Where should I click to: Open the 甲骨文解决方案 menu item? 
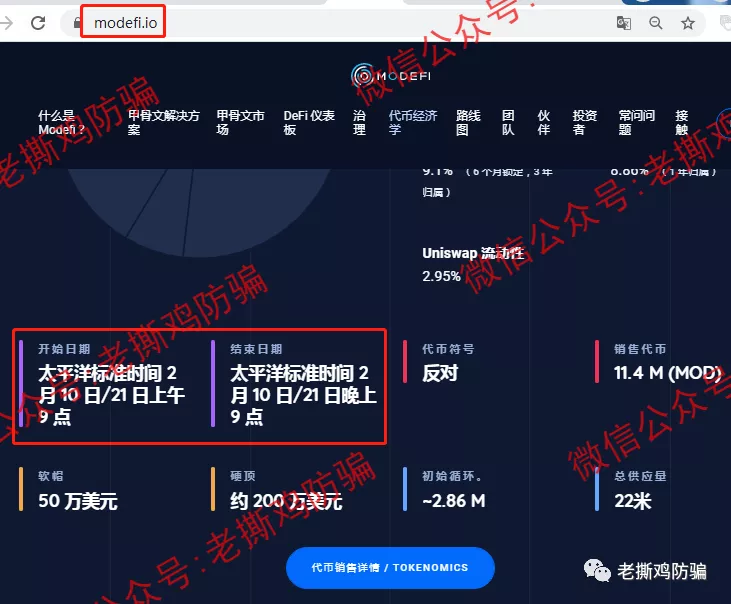point(164,122)
